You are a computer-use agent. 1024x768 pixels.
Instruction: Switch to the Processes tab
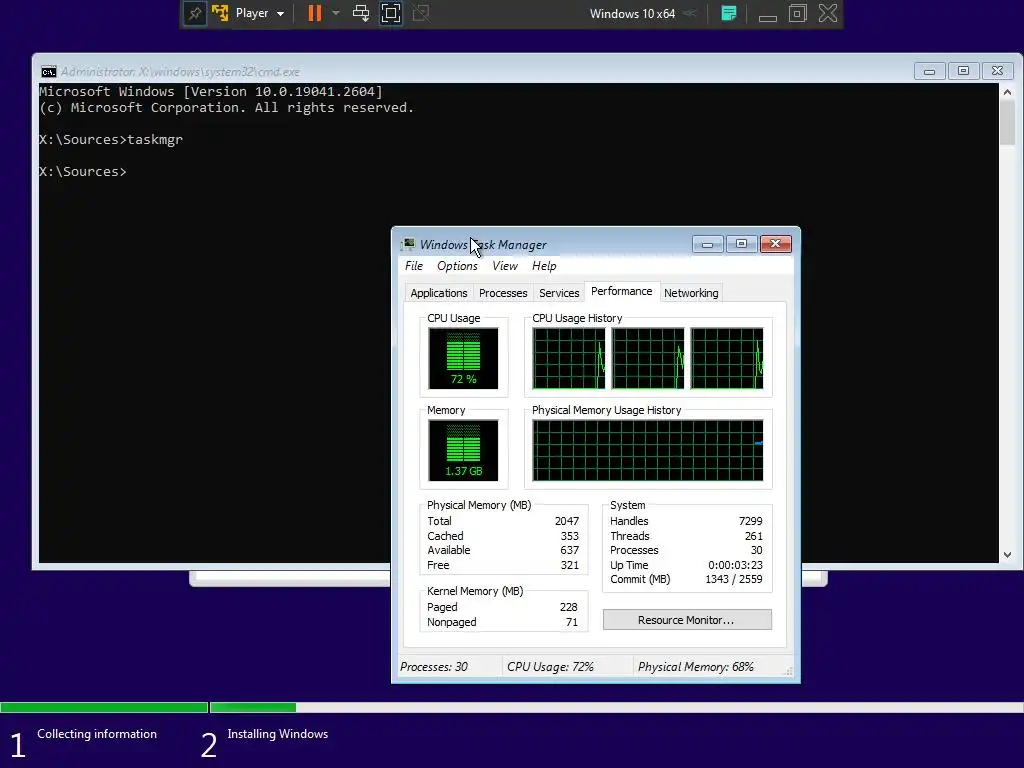tap(503, 293)
